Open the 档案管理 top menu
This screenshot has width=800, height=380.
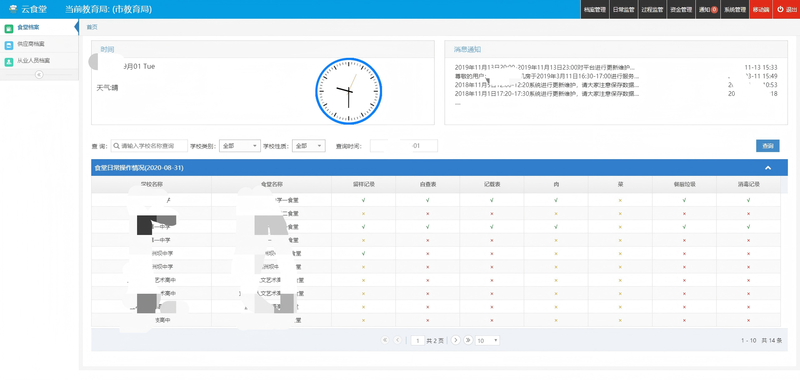[x=594, y=9]
